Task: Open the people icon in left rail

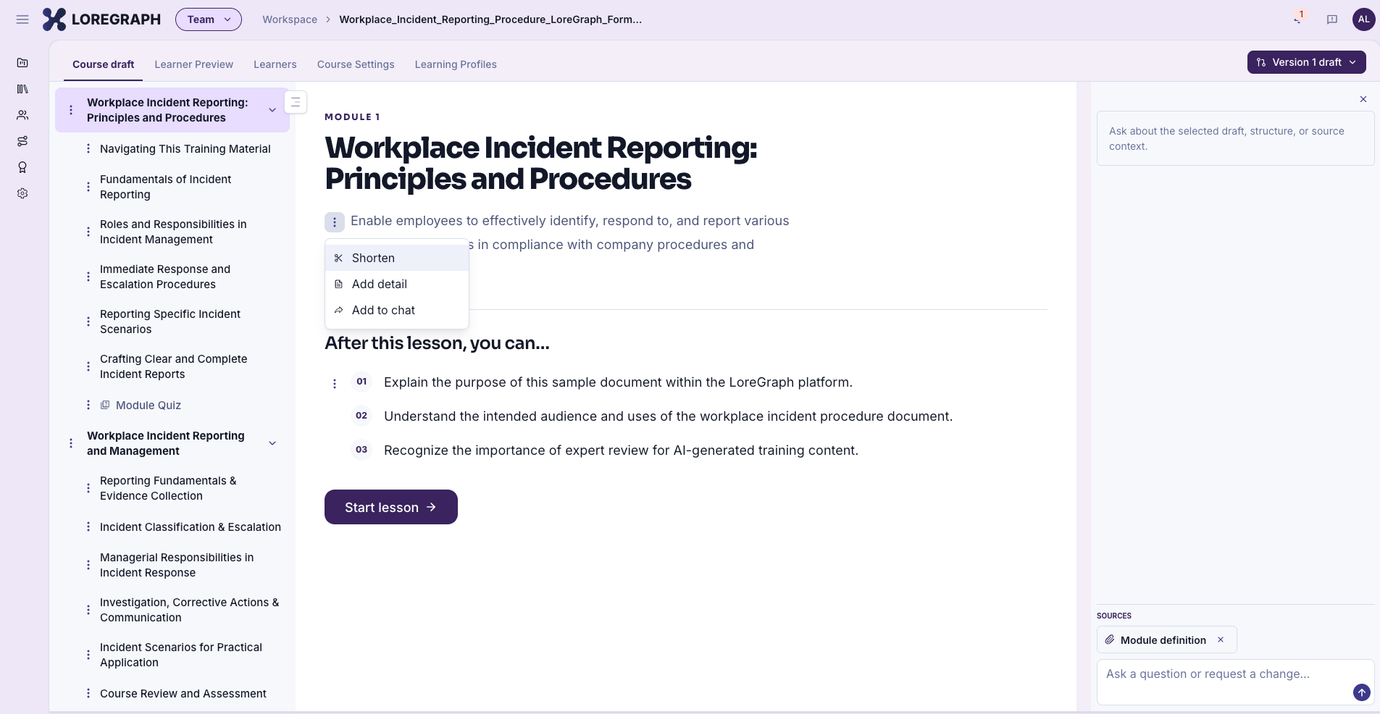Action: coord(22,115)
